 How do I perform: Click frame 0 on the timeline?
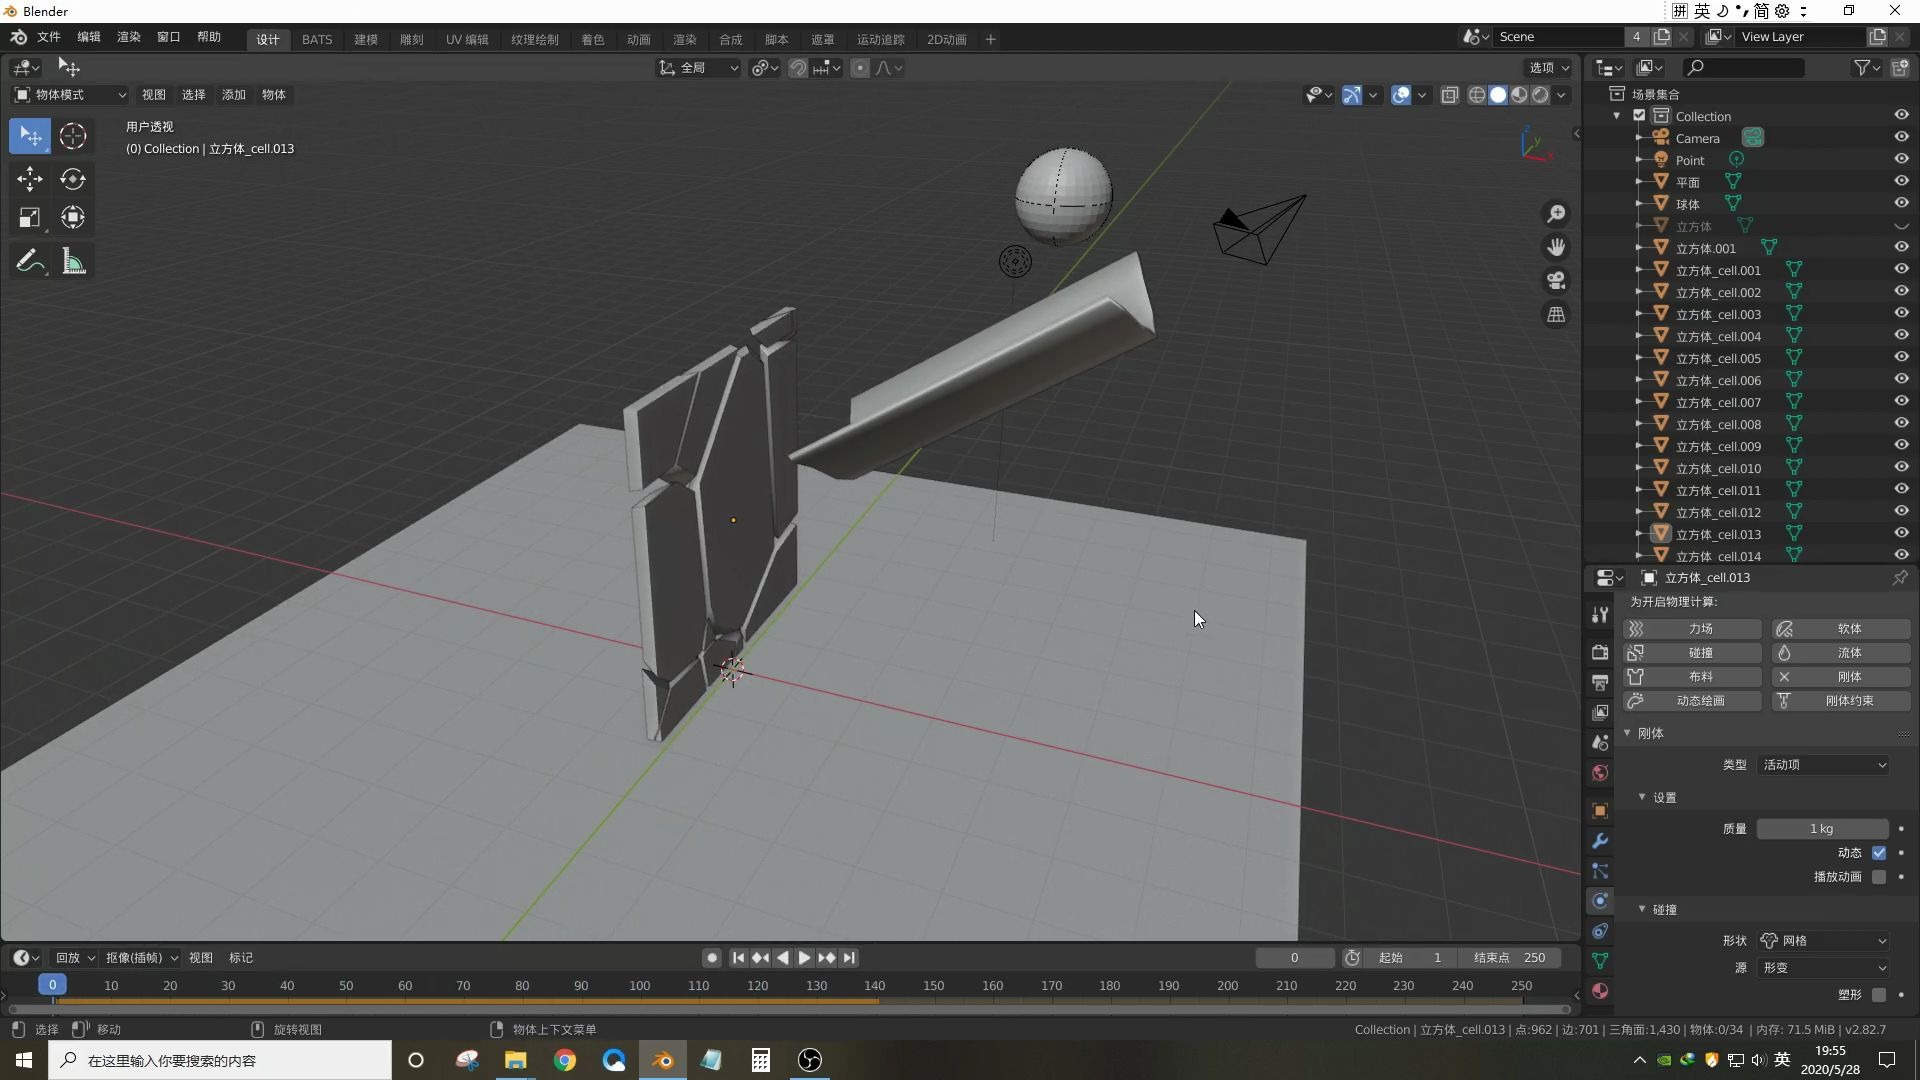pos(51,985)
